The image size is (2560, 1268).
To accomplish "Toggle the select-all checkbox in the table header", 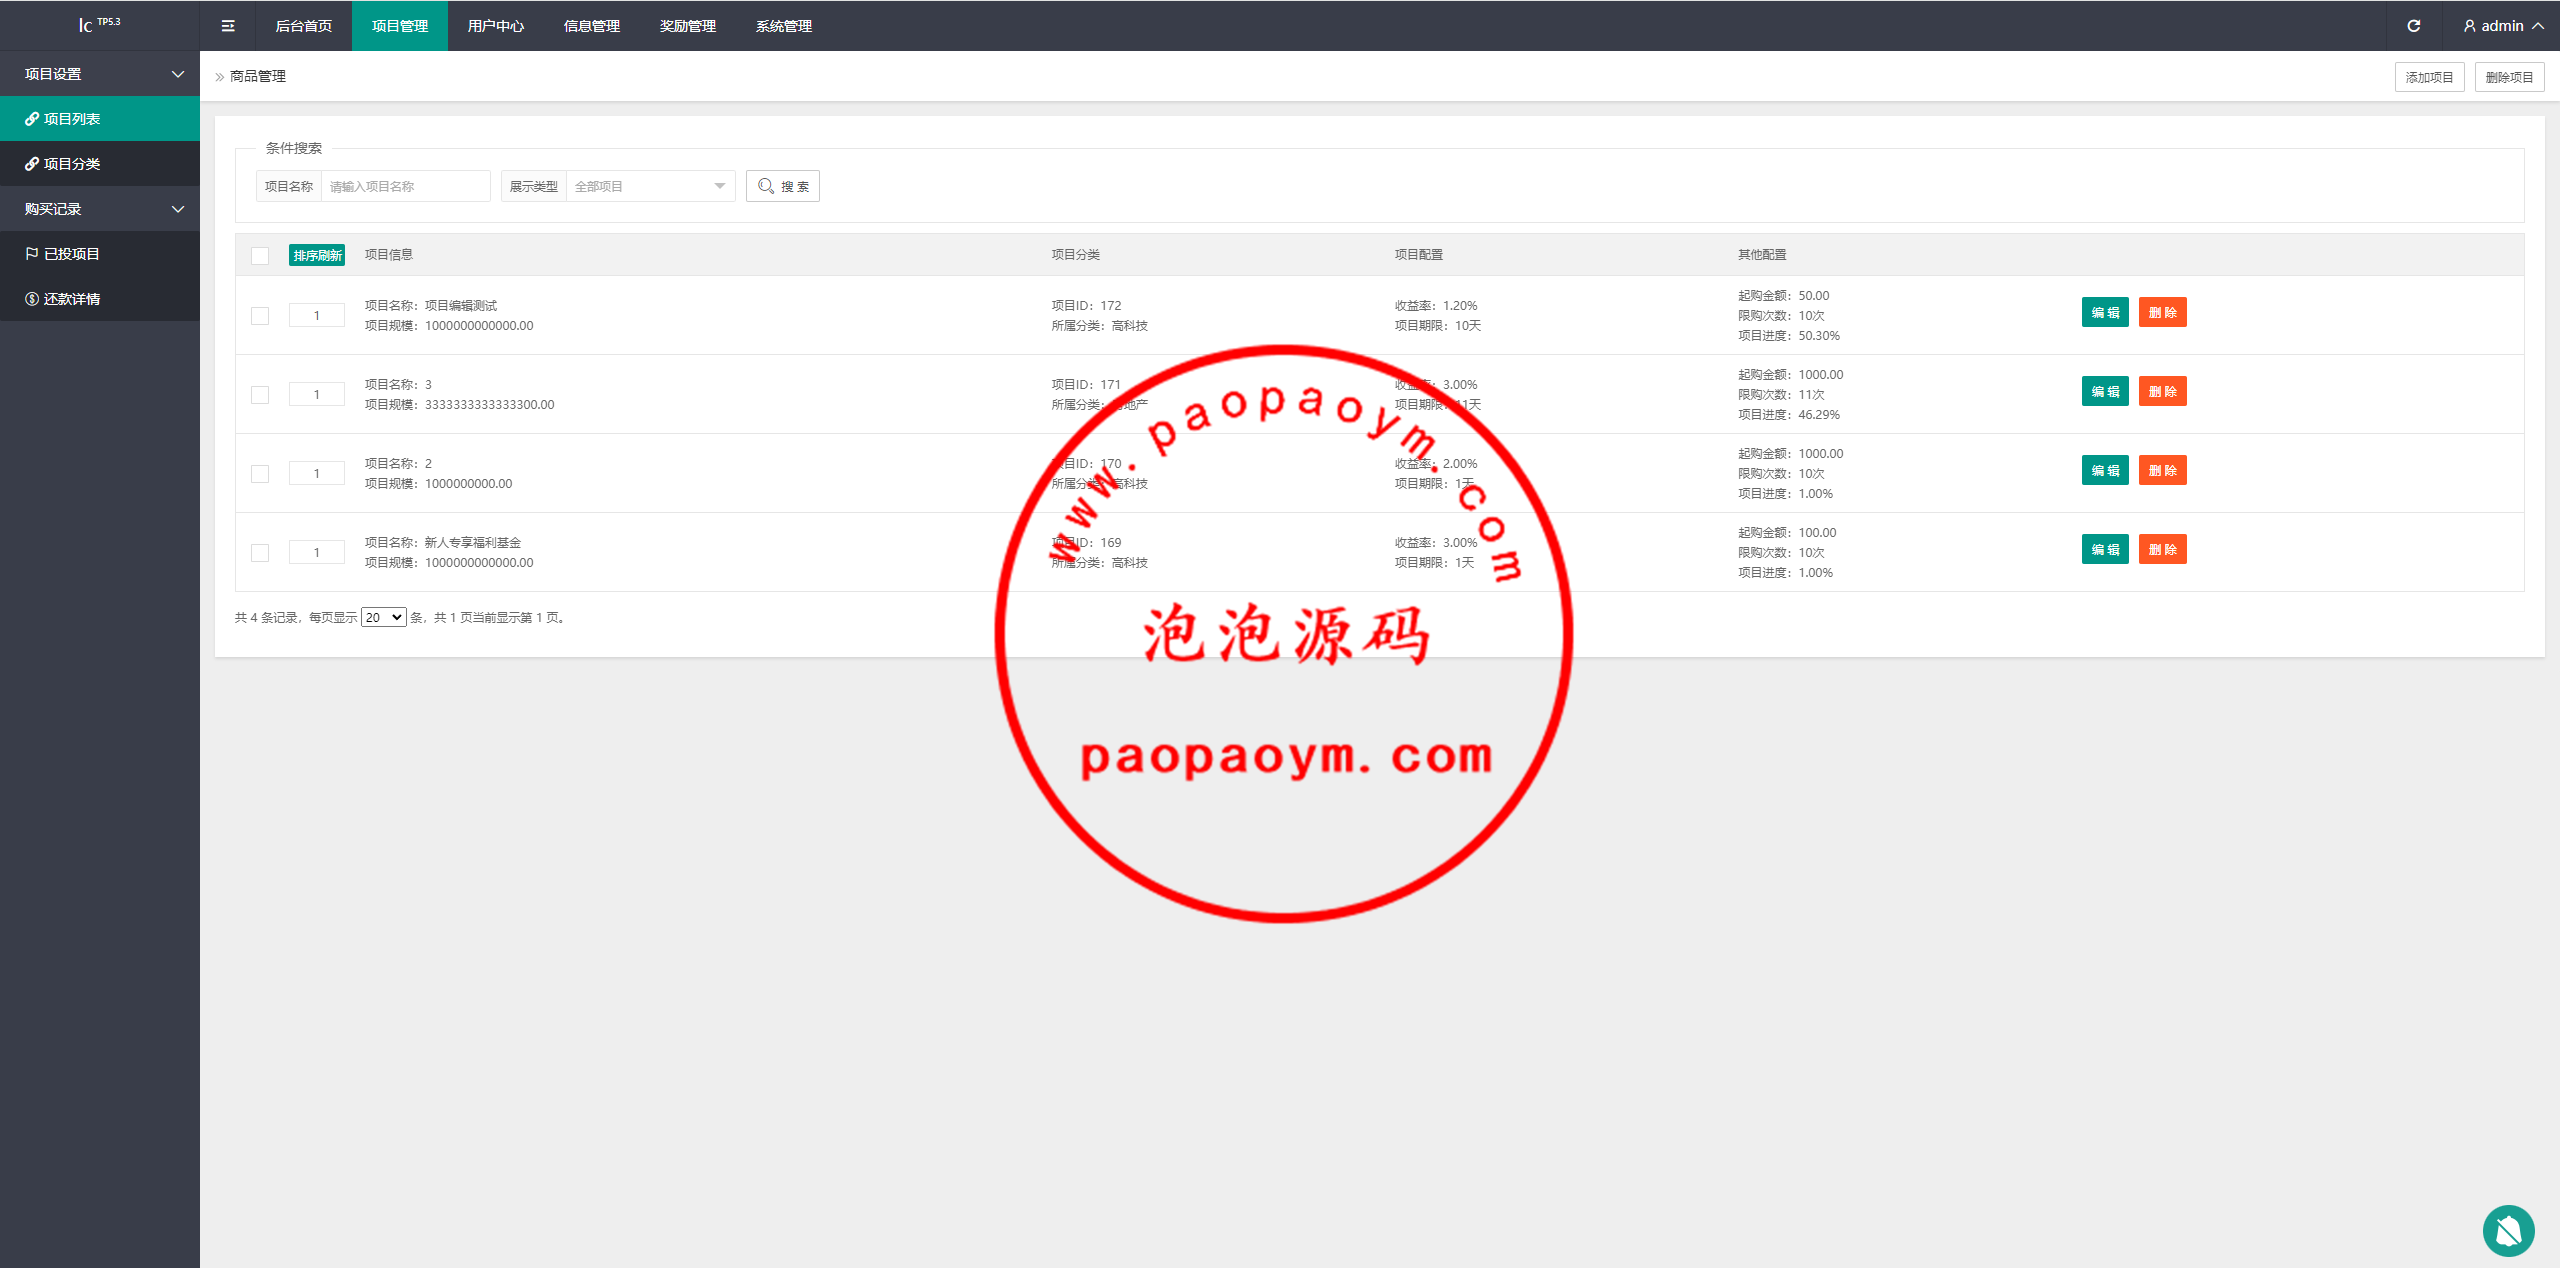I will 260,256.
